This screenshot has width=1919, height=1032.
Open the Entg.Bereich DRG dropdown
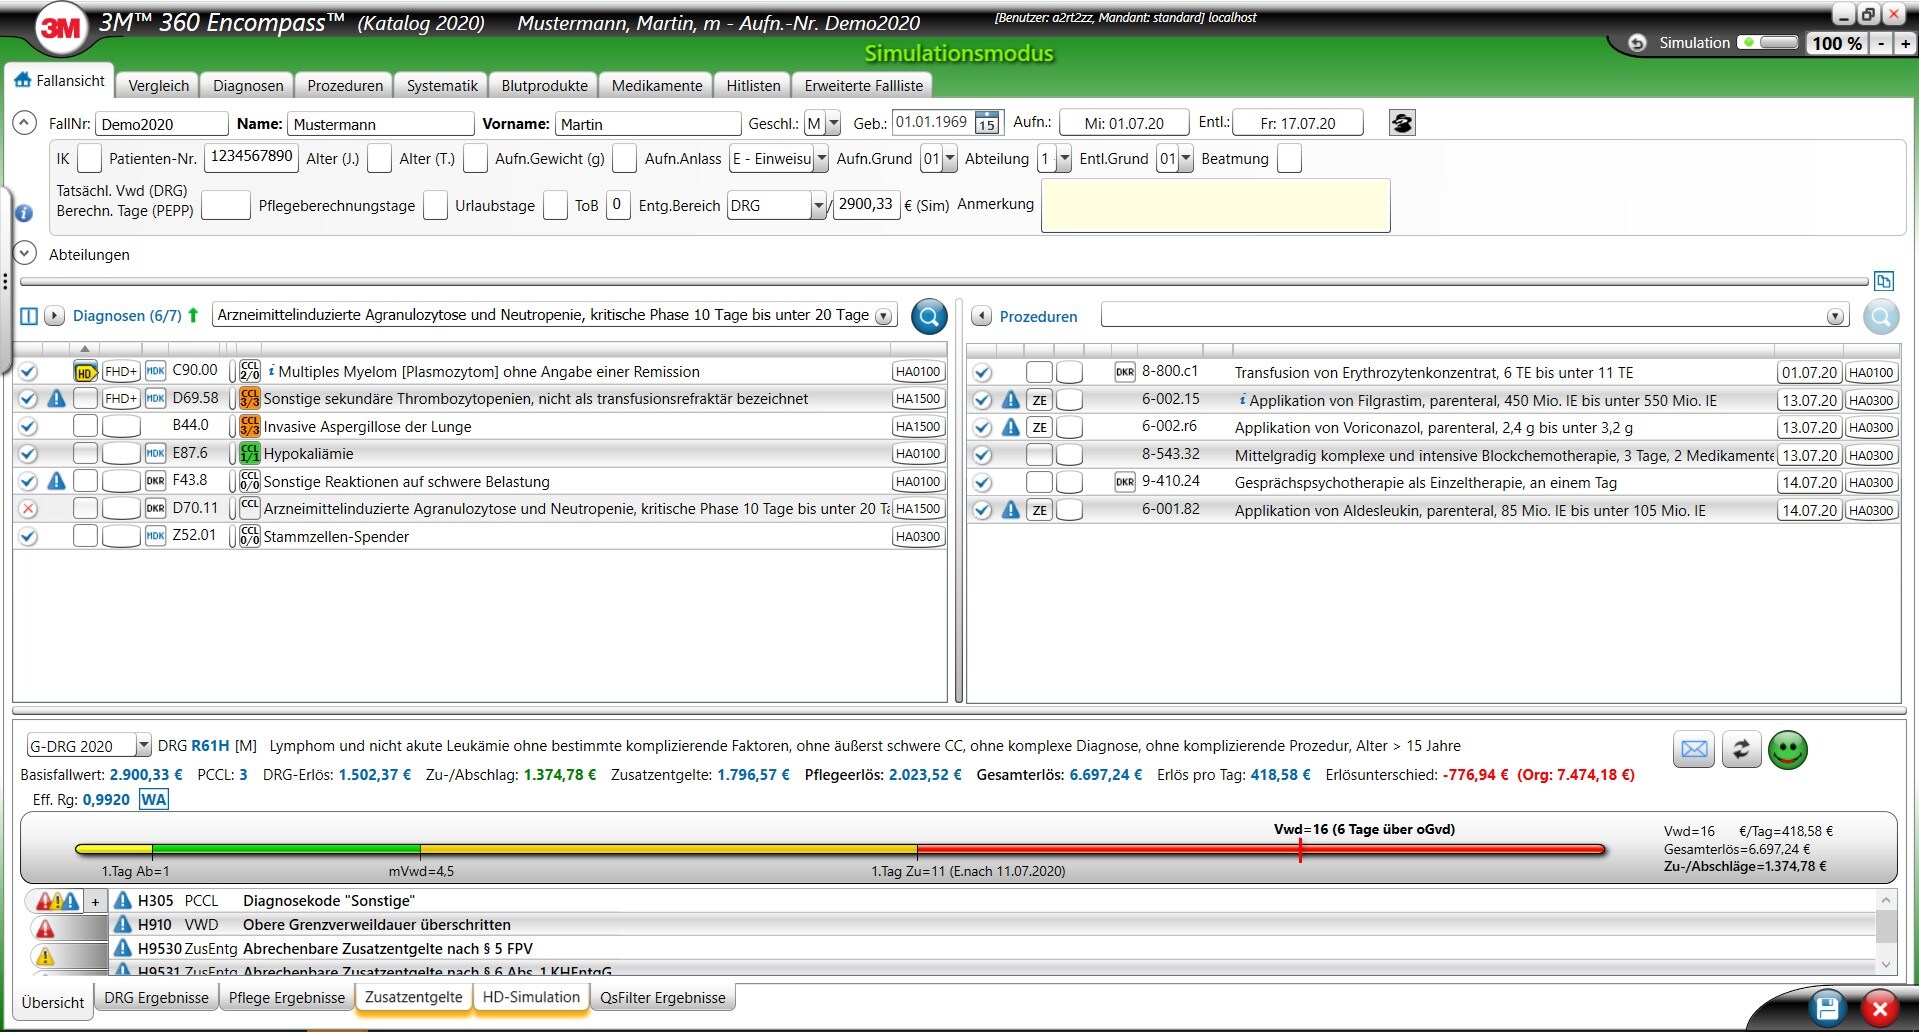[817, 206]
